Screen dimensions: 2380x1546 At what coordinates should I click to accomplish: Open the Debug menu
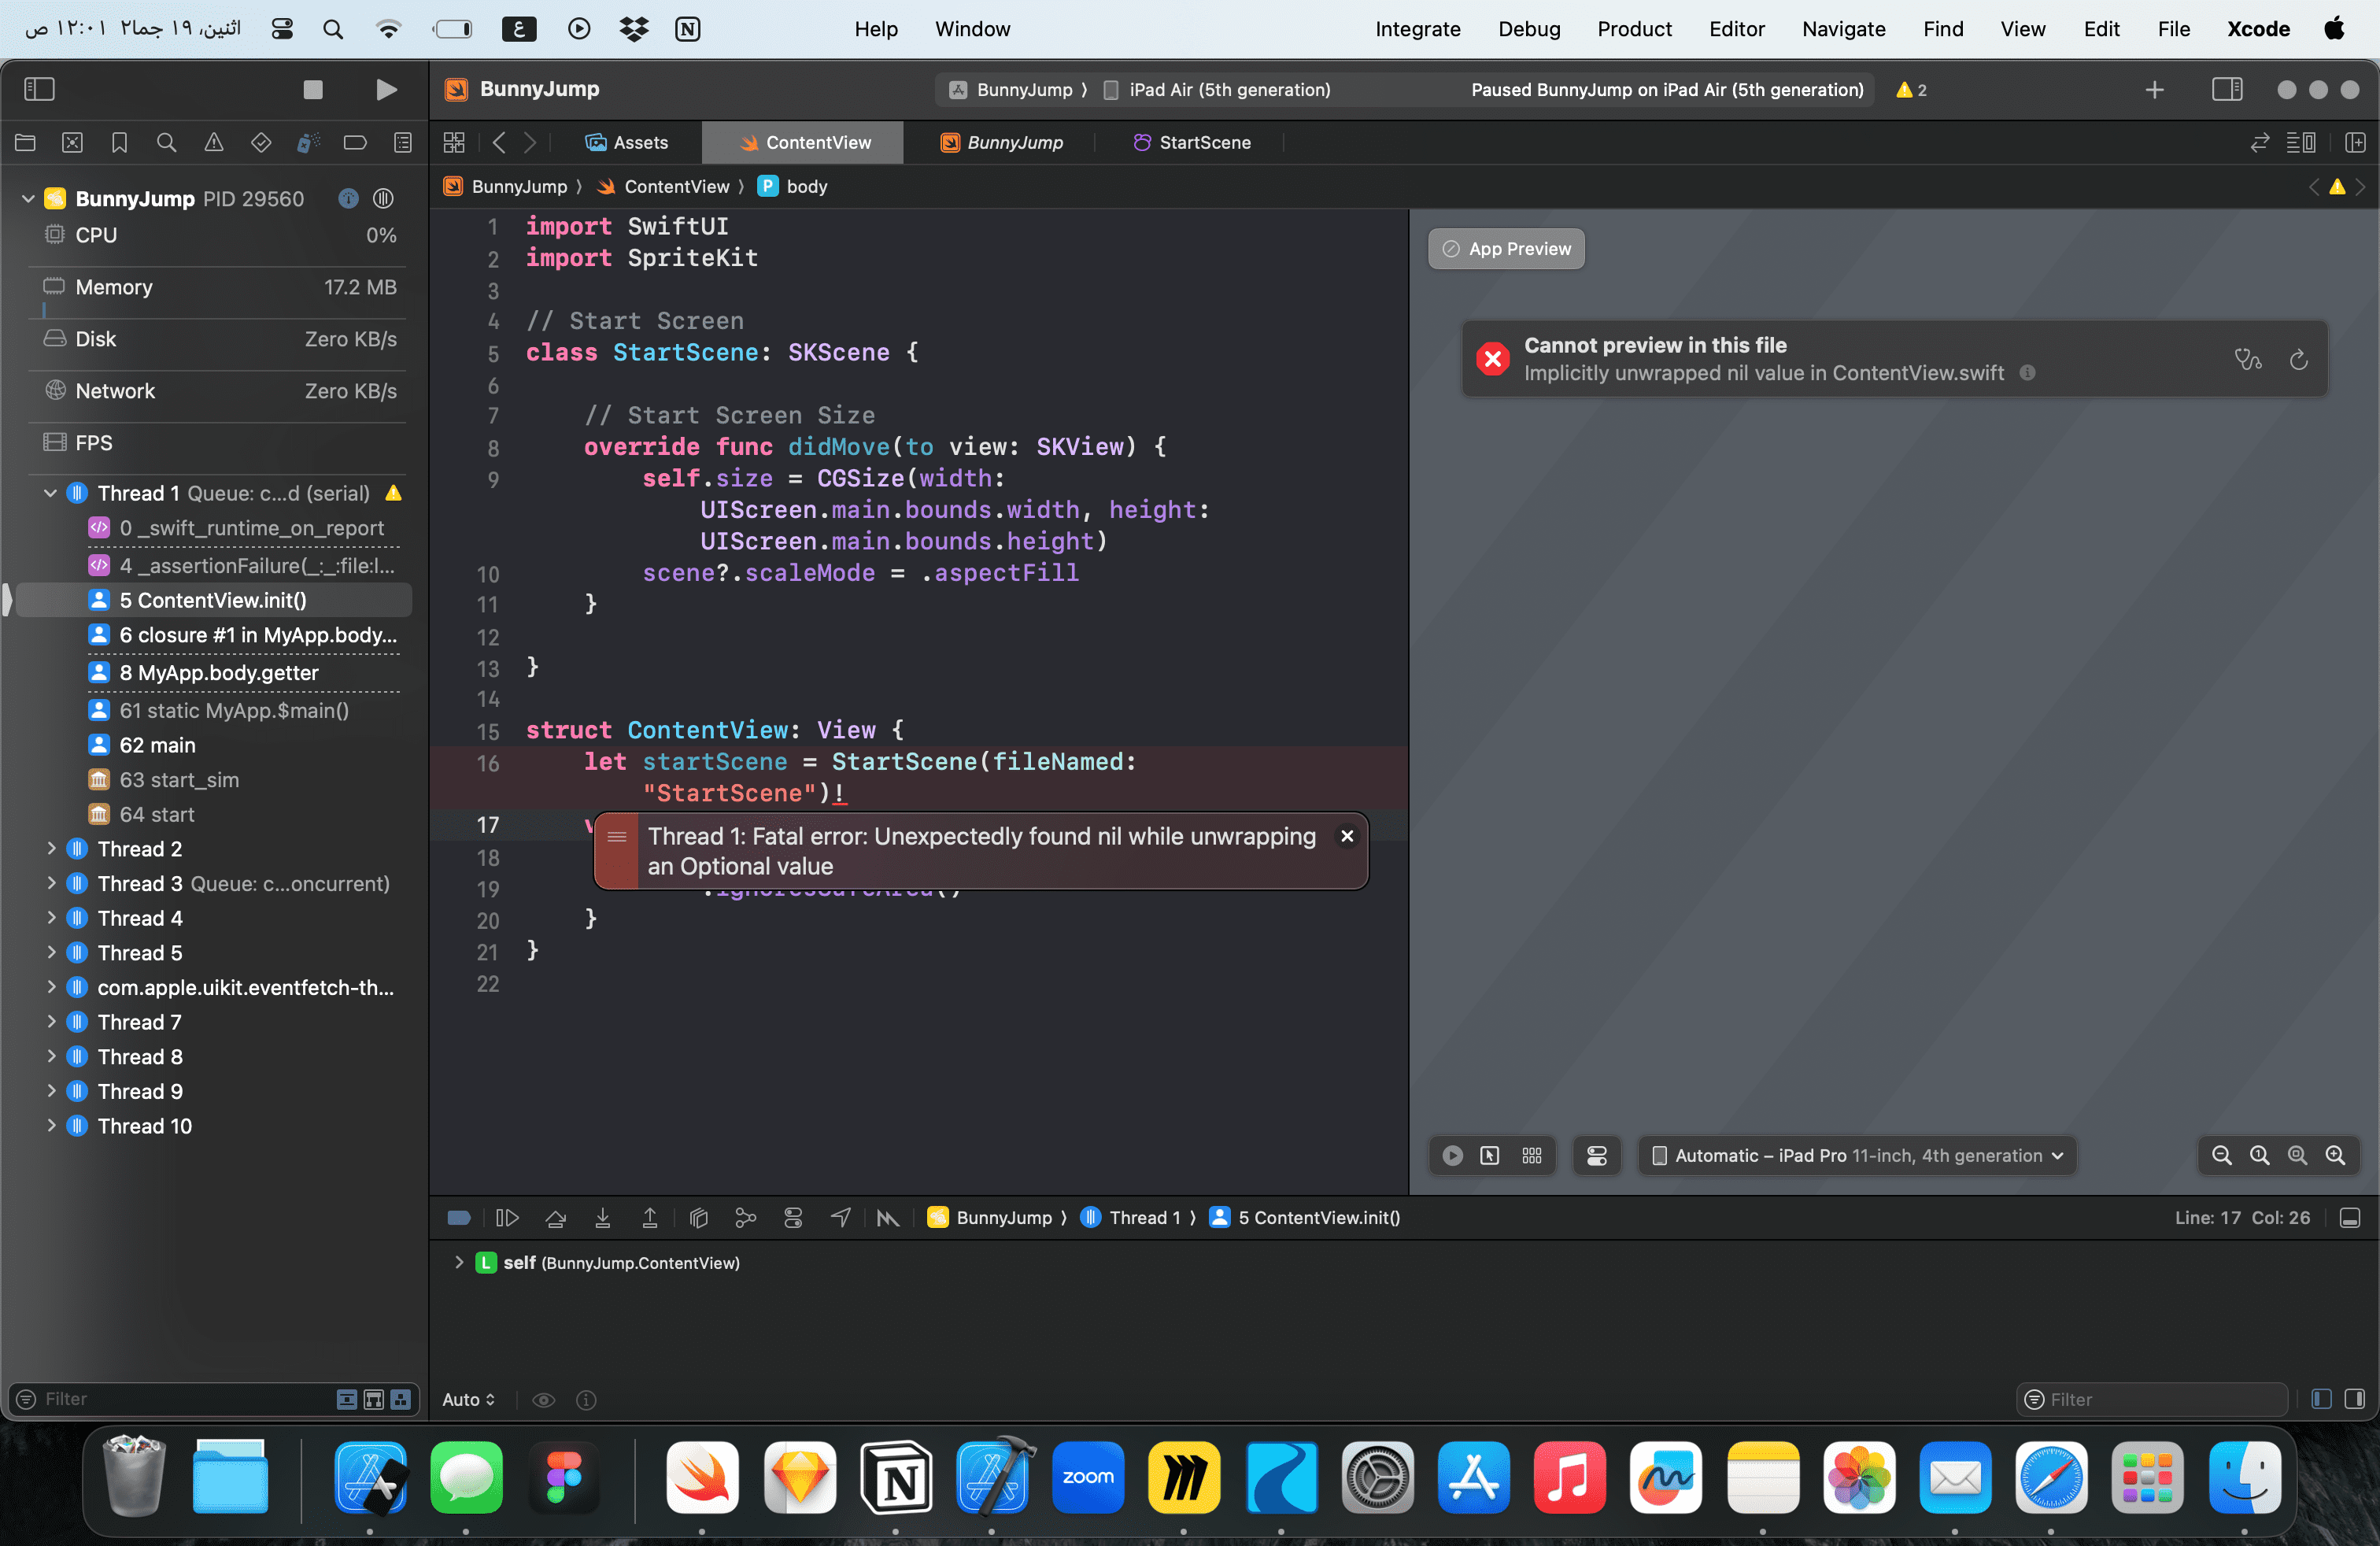[x=1528, y=29]
